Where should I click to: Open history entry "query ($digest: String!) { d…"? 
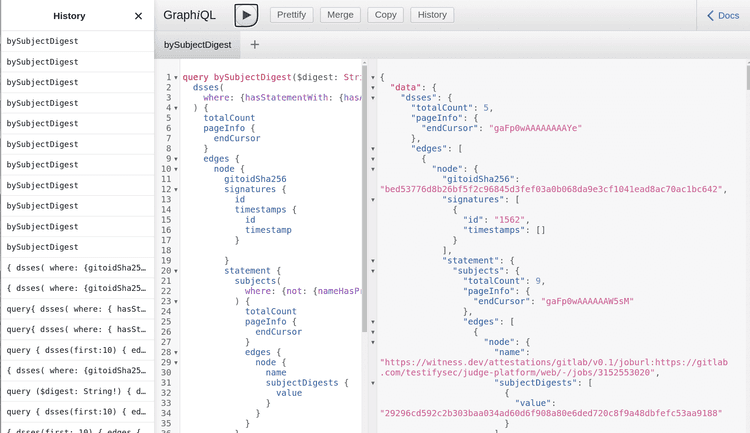click(77, 391)
